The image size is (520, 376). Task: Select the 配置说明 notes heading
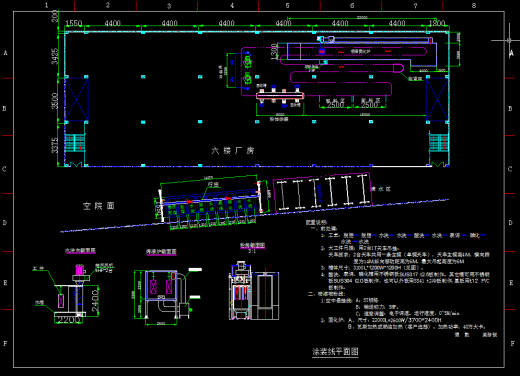[x=316, y=222]
